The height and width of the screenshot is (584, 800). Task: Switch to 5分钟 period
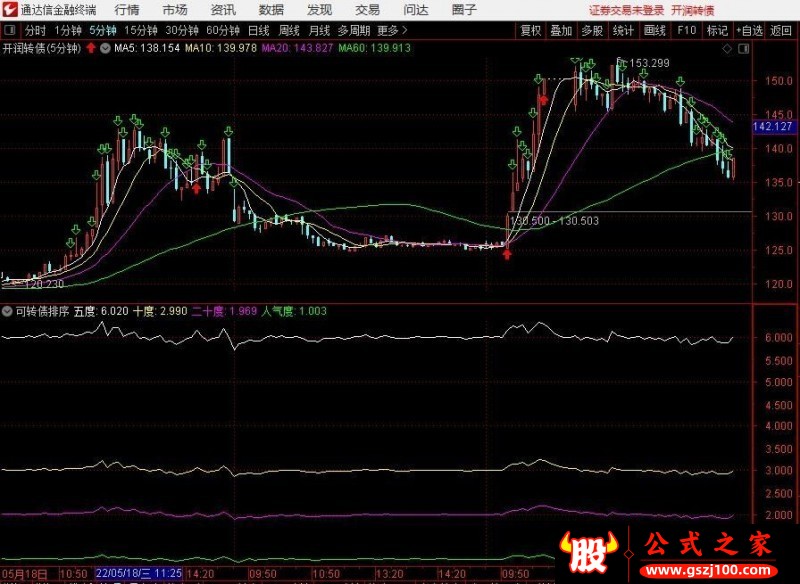click(103, 30)
